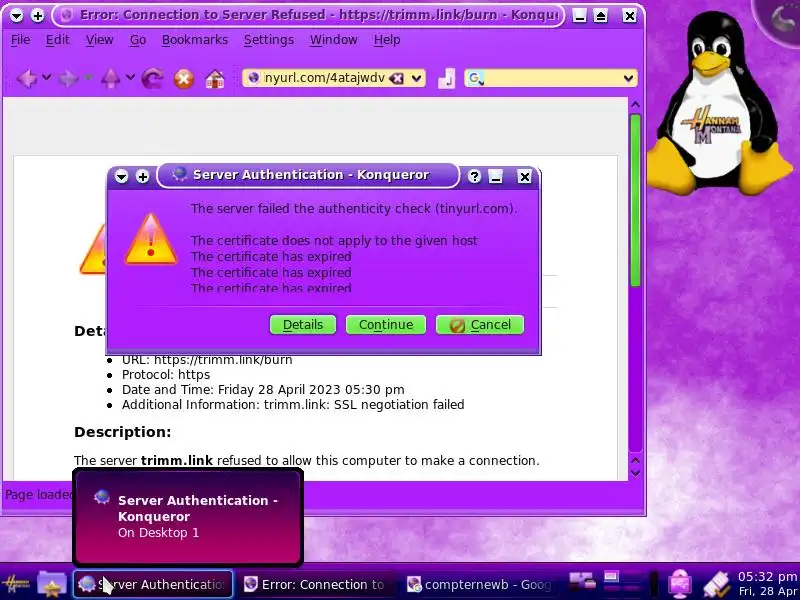Click 'certificate does not apply to given host' line
Screen dimensions: 800x600
[x=334, y=240]
